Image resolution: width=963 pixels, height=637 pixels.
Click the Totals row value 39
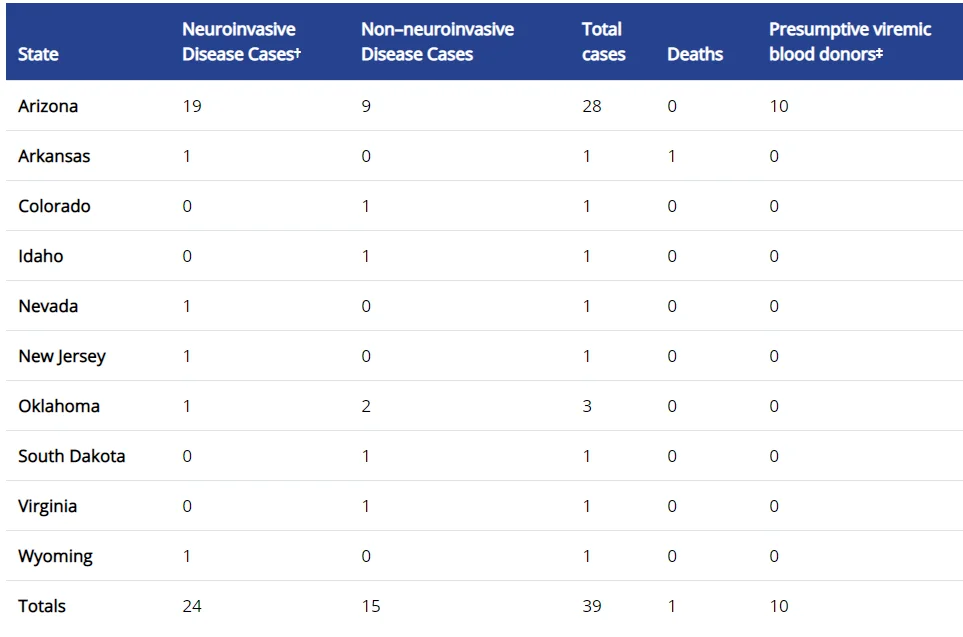tap(591, 606)
